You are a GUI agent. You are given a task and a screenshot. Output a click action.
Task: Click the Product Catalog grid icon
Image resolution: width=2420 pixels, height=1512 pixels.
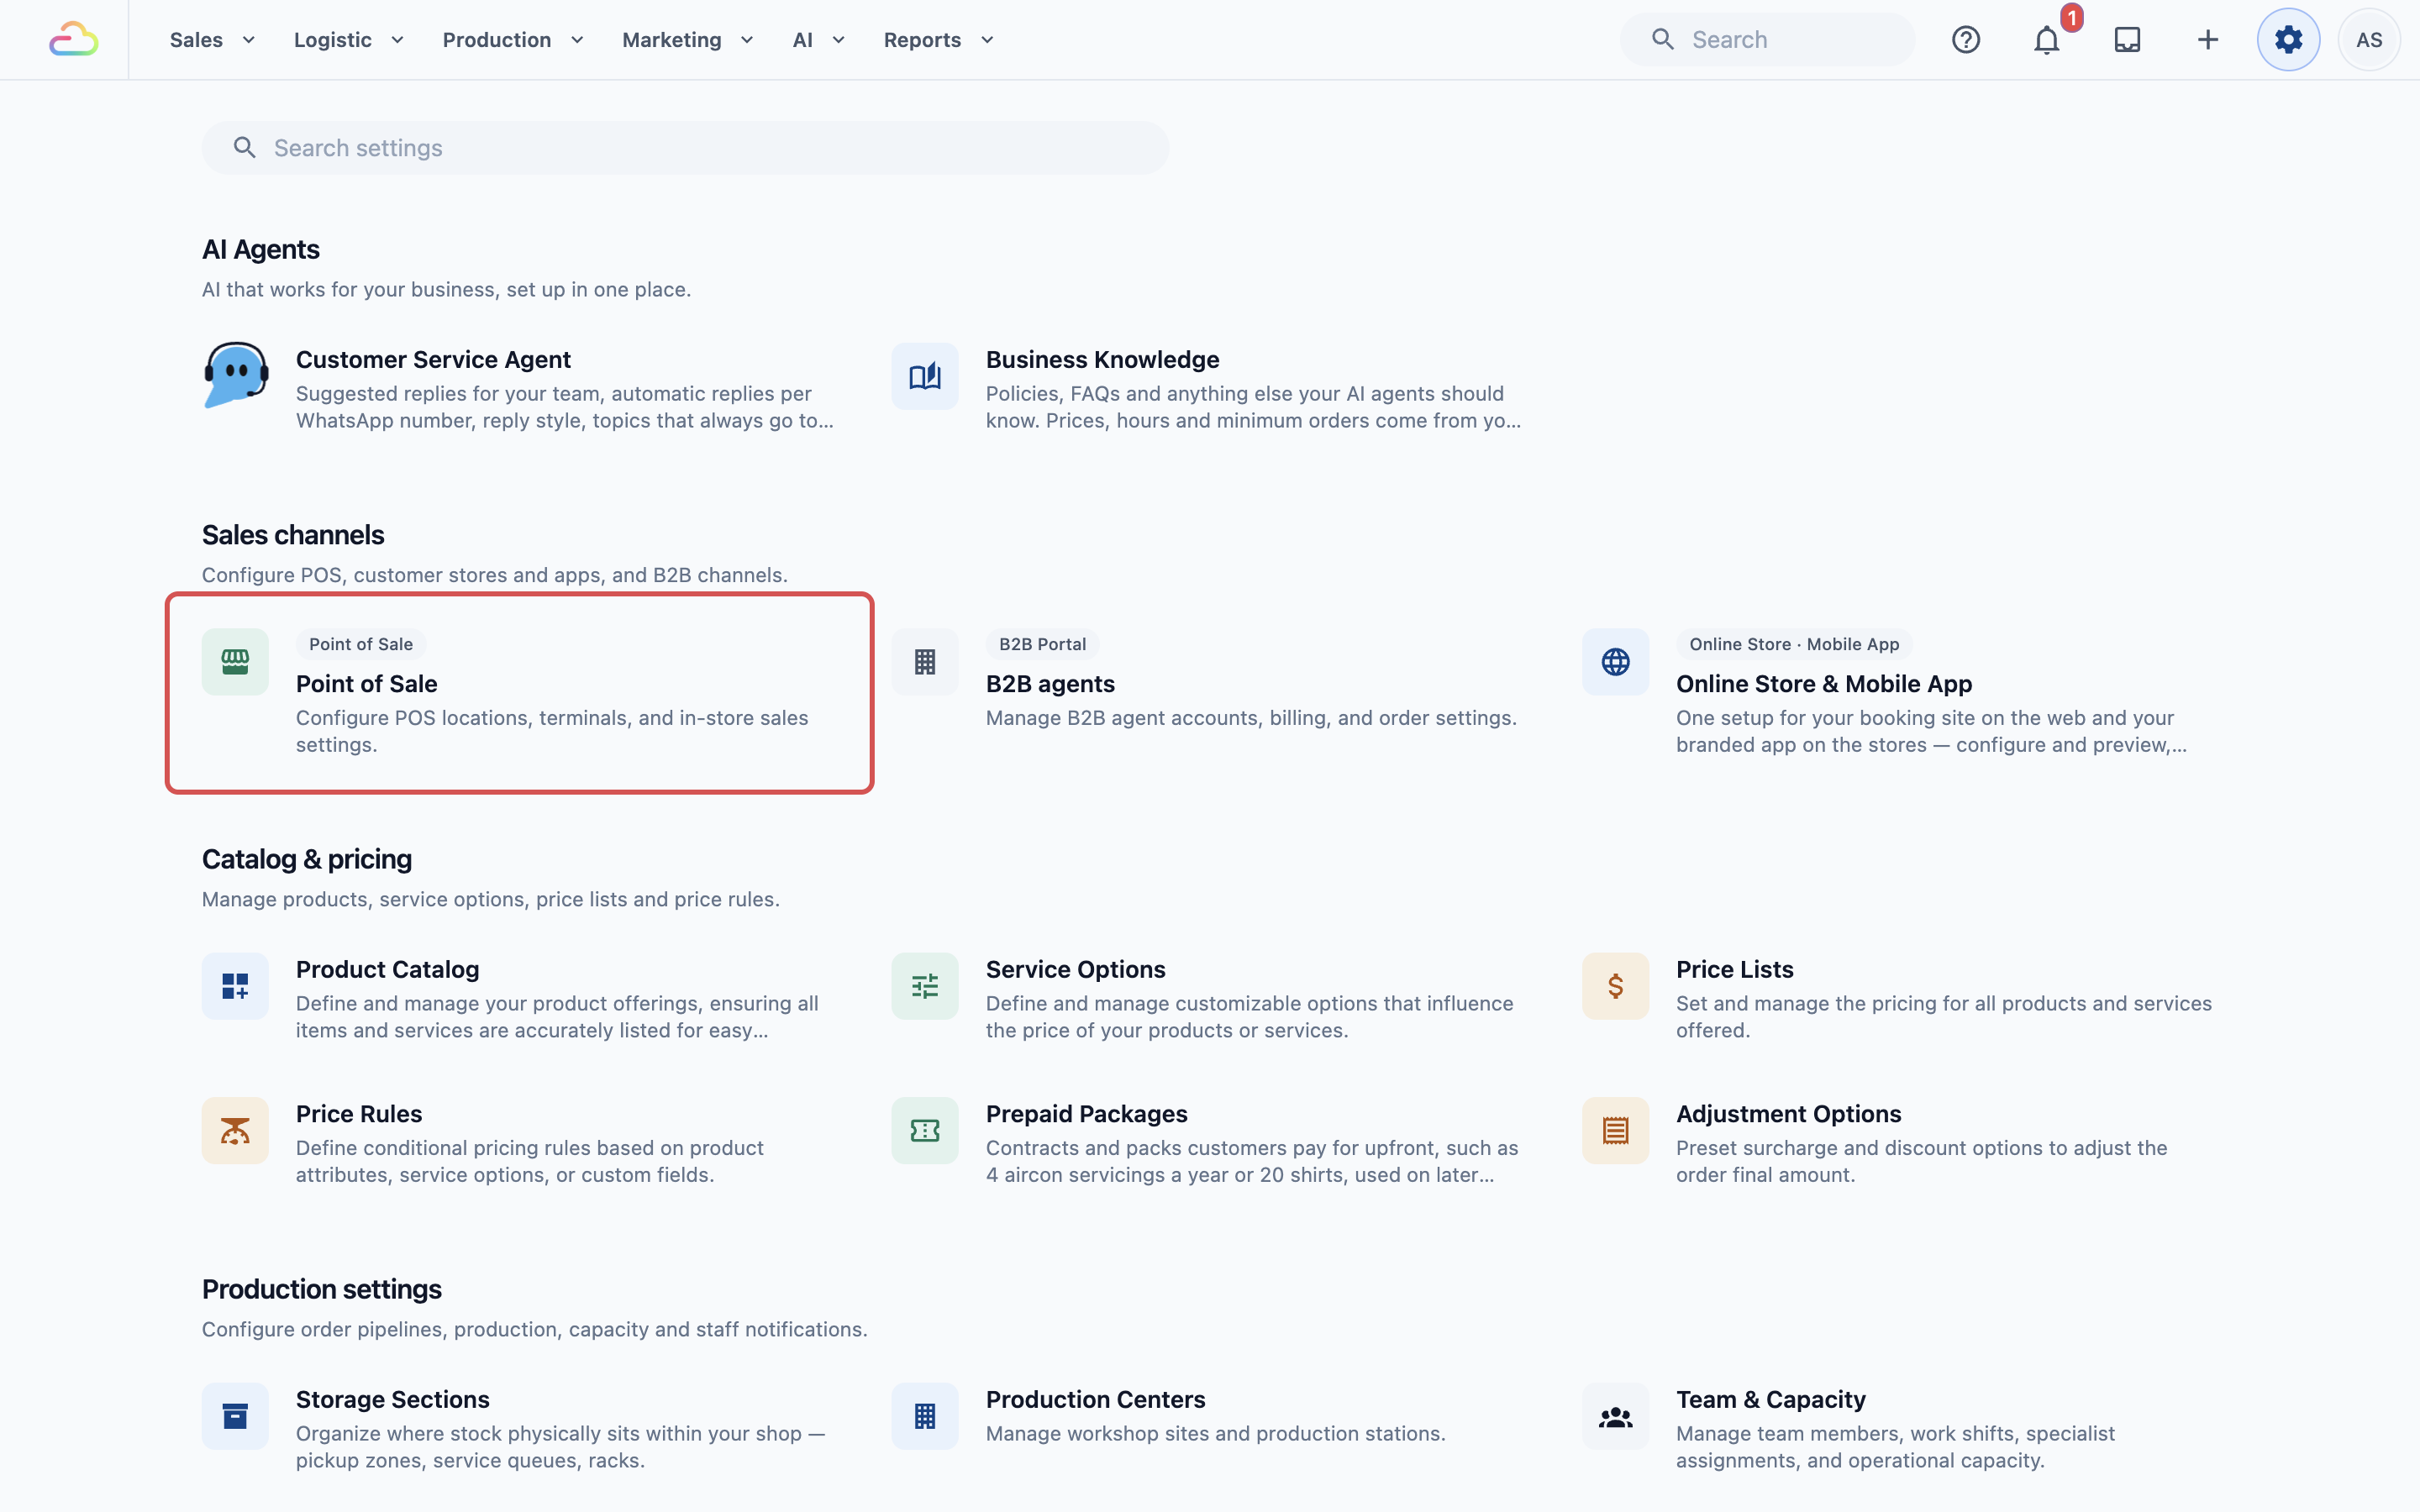tap(235, 986)
